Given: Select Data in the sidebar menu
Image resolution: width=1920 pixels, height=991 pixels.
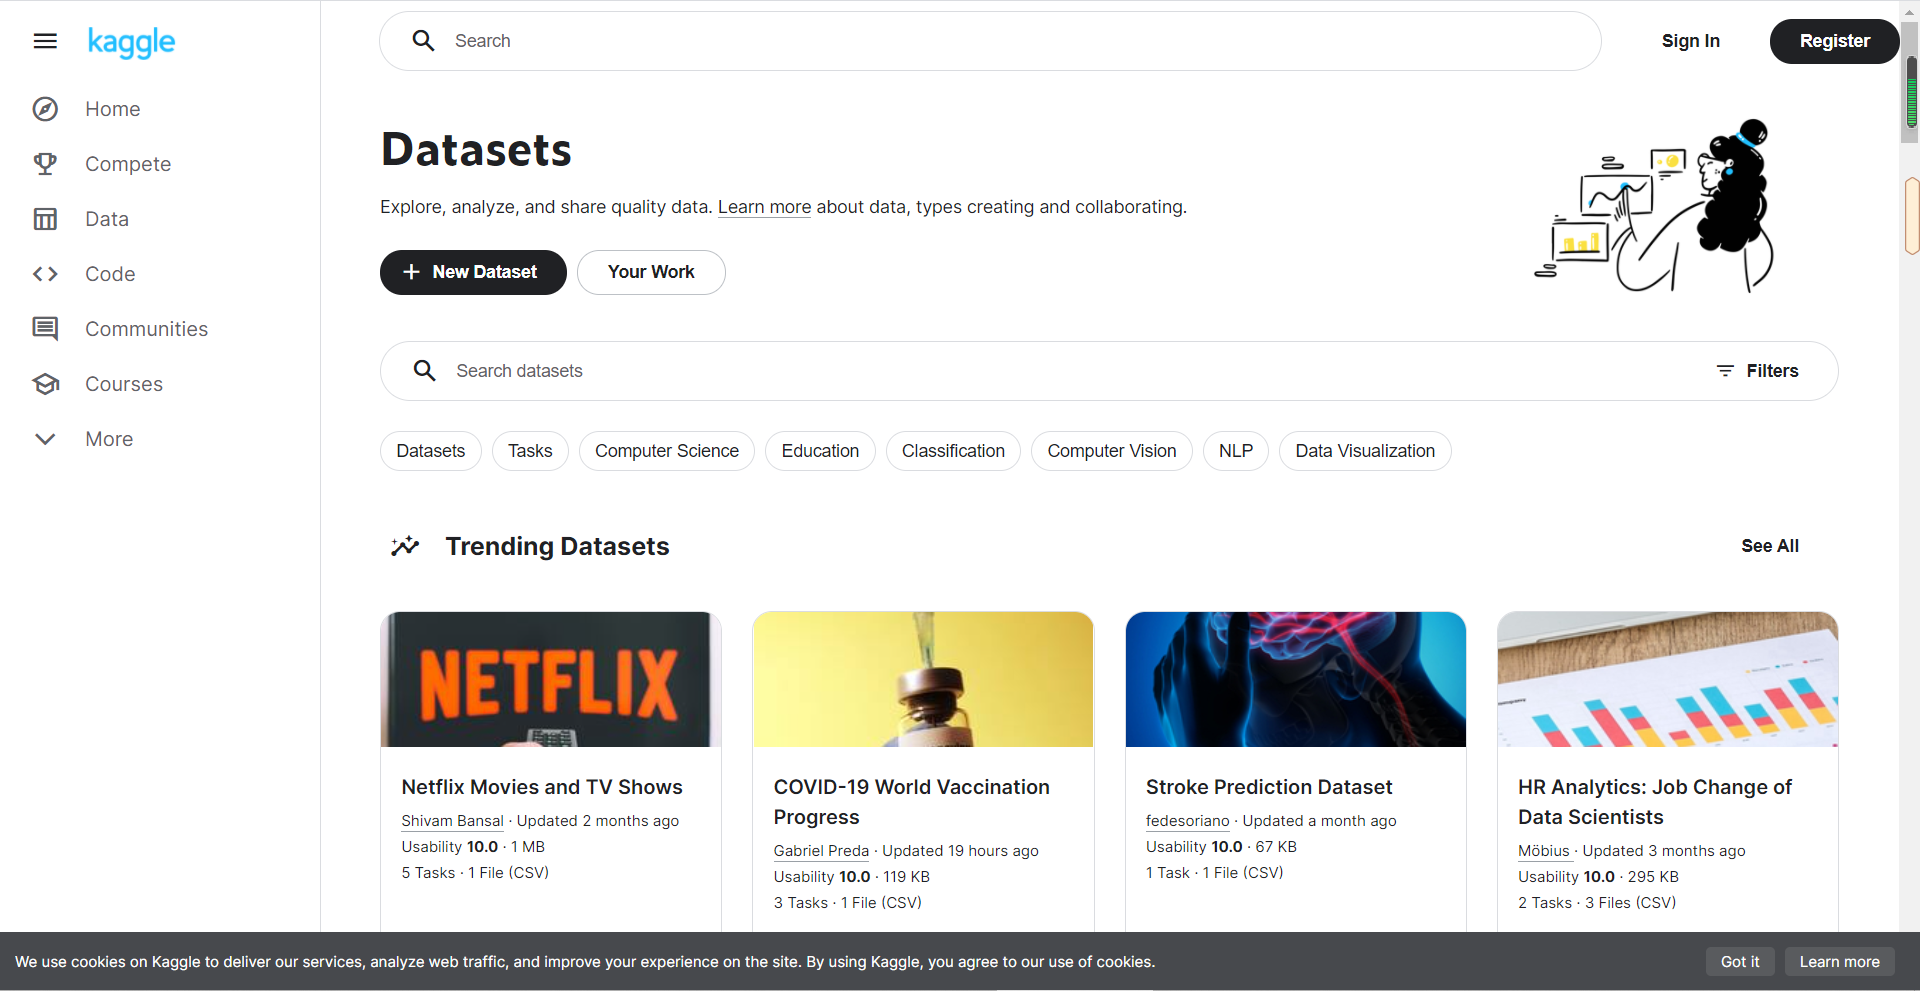Looking at the screenshot, I should tap(106, 218).
